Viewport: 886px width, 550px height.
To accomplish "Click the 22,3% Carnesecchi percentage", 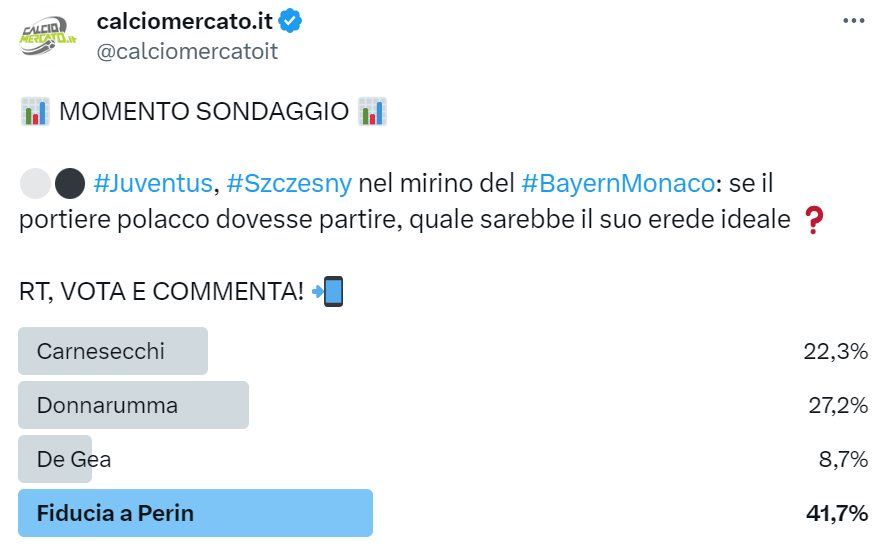I will [x=836, y=351].
